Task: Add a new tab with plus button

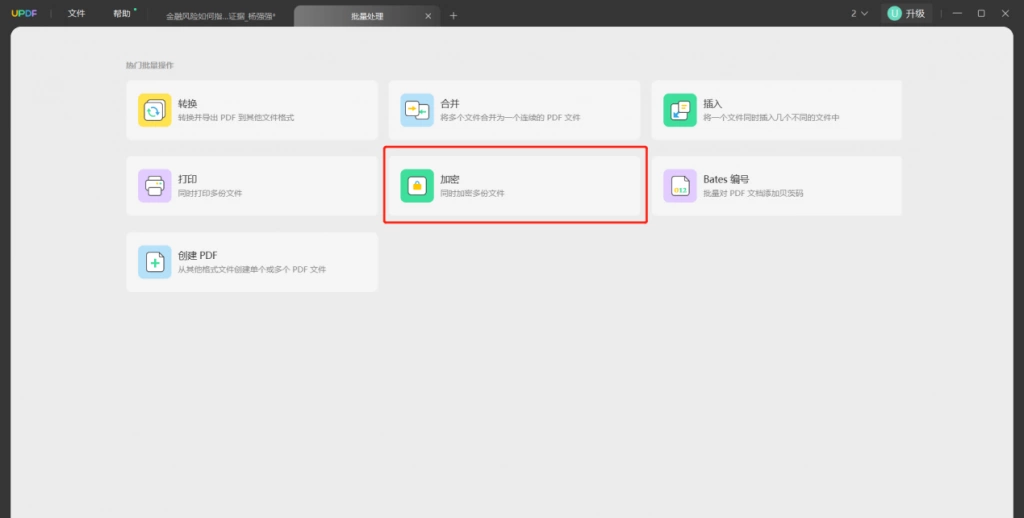Action: pyautogui.click(x=453, y=16)
